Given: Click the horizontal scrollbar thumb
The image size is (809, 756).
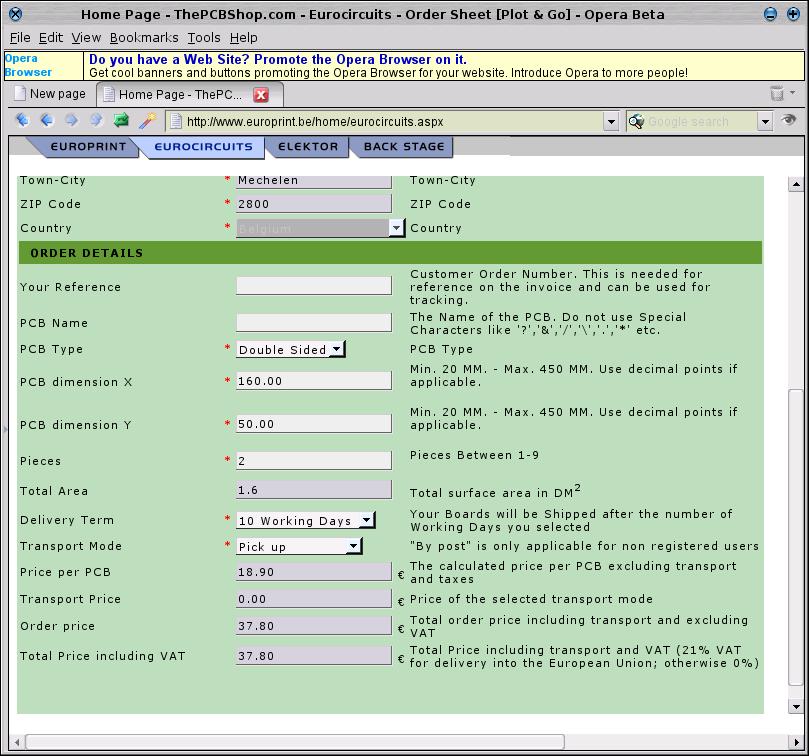Looking at the screenshot, I should [295, 742].
